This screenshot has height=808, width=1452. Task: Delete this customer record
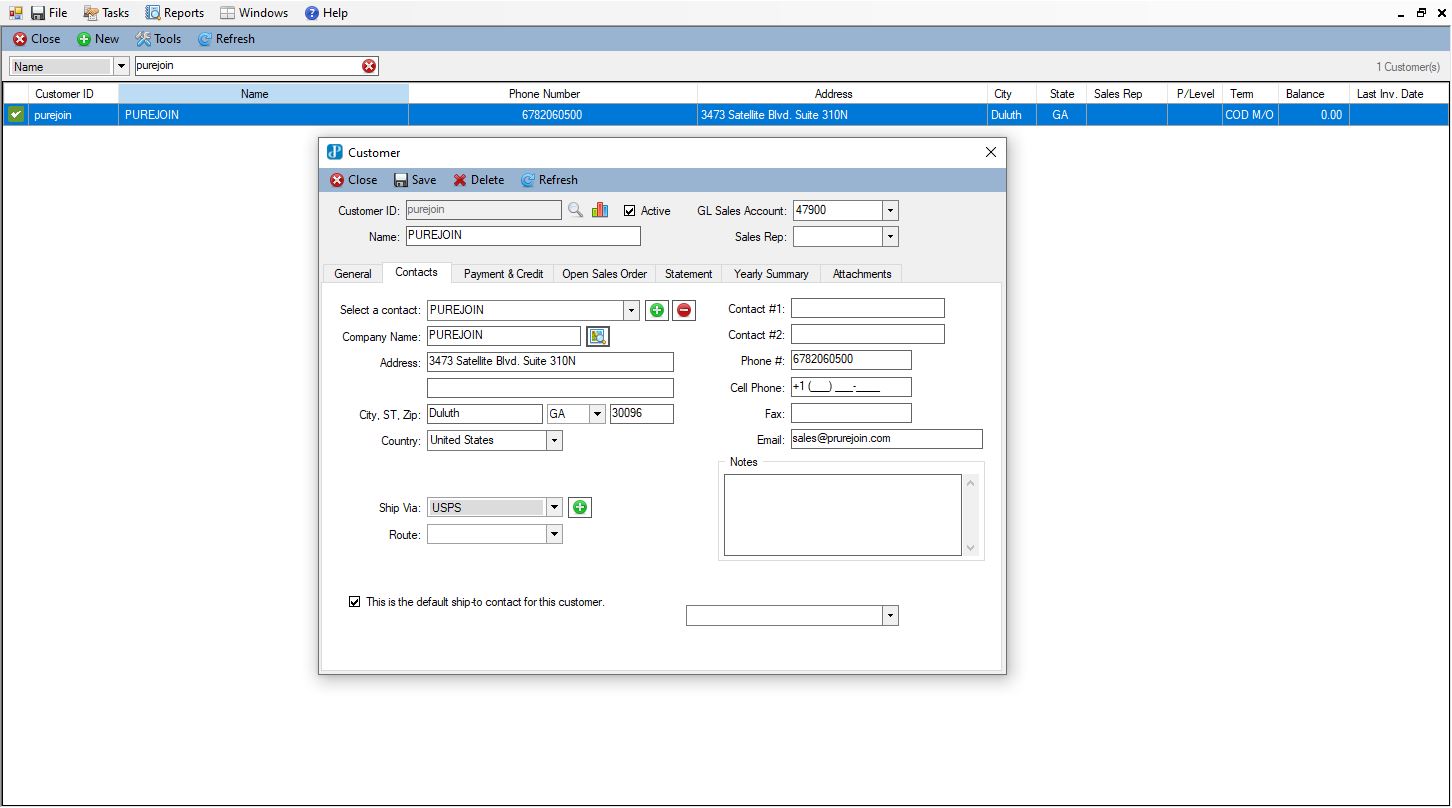[478, 180]
